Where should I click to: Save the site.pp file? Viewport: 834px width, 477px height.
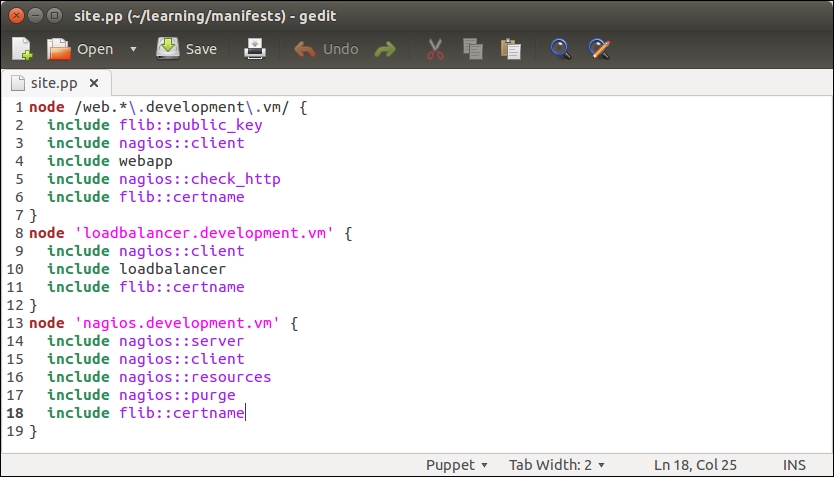pos(187,49)
